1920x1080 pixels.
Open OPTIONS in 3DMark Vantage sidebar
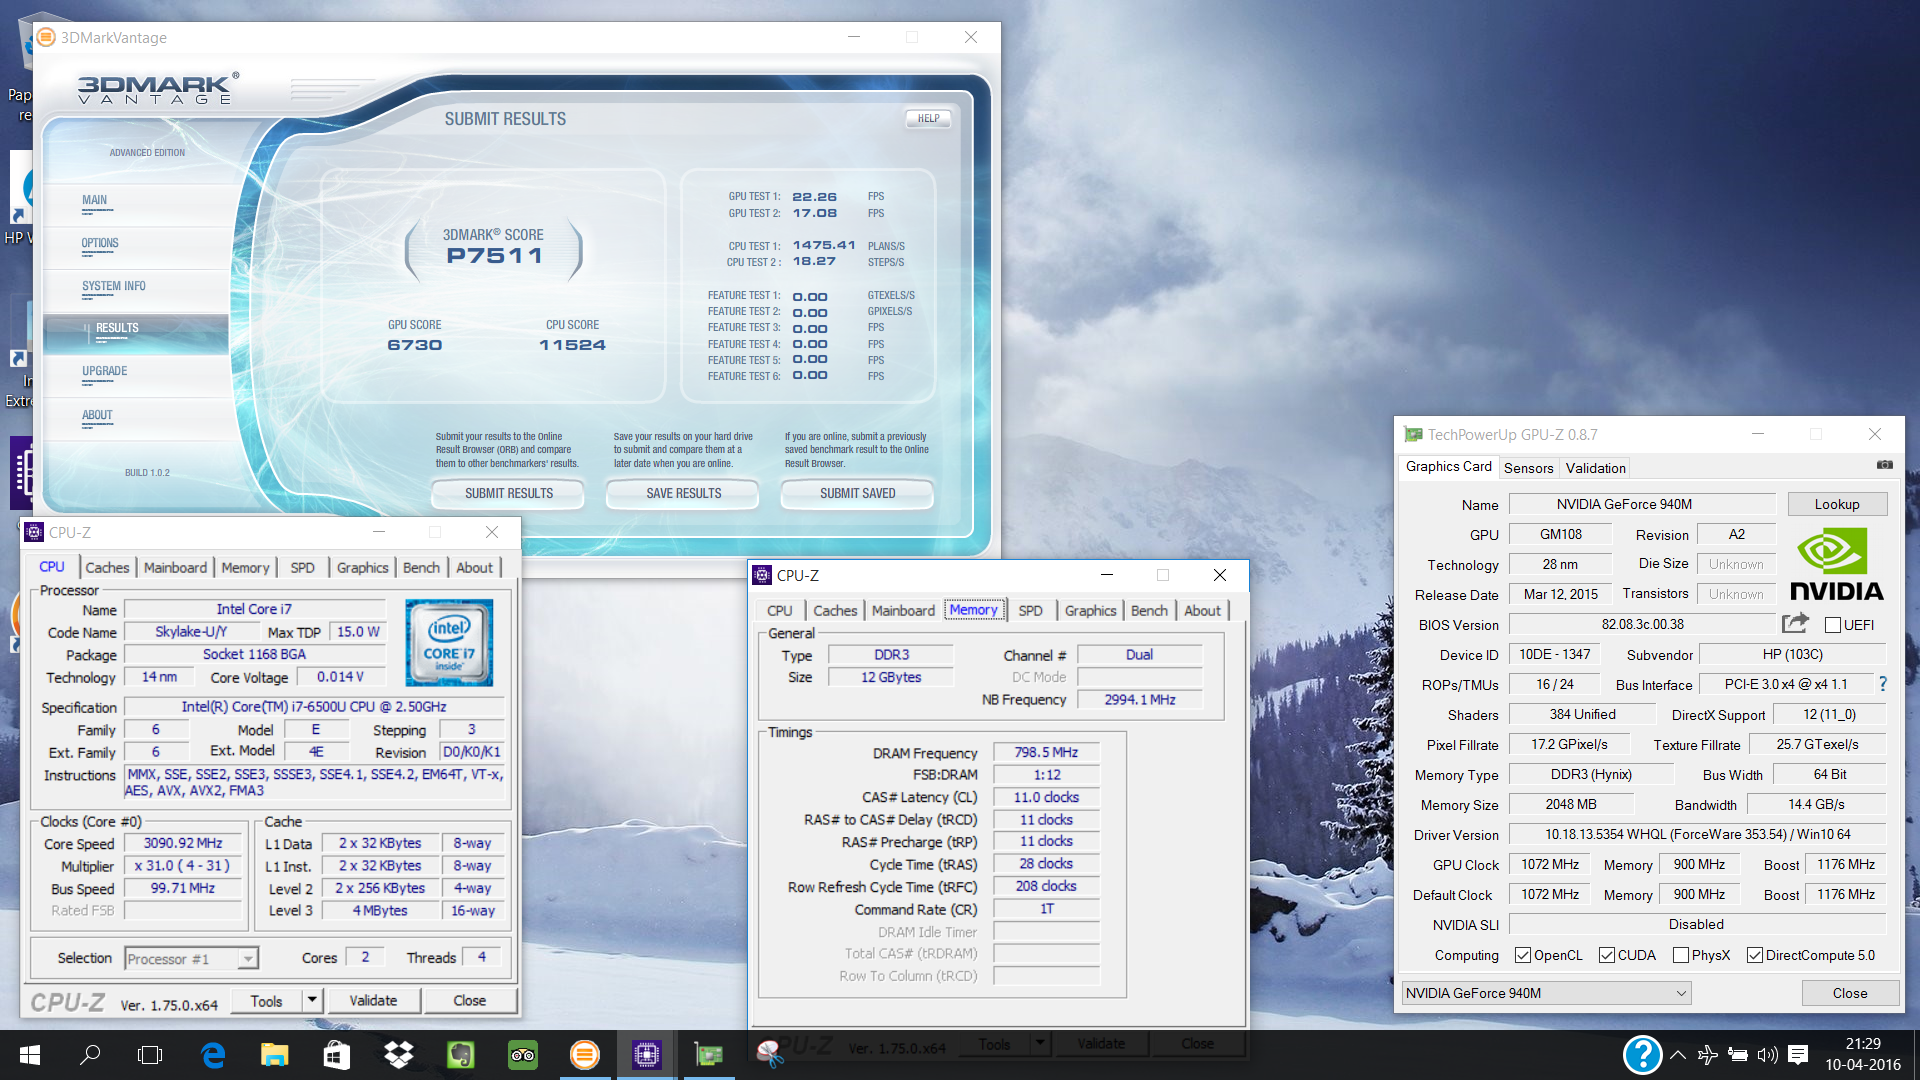coord(100,243)
